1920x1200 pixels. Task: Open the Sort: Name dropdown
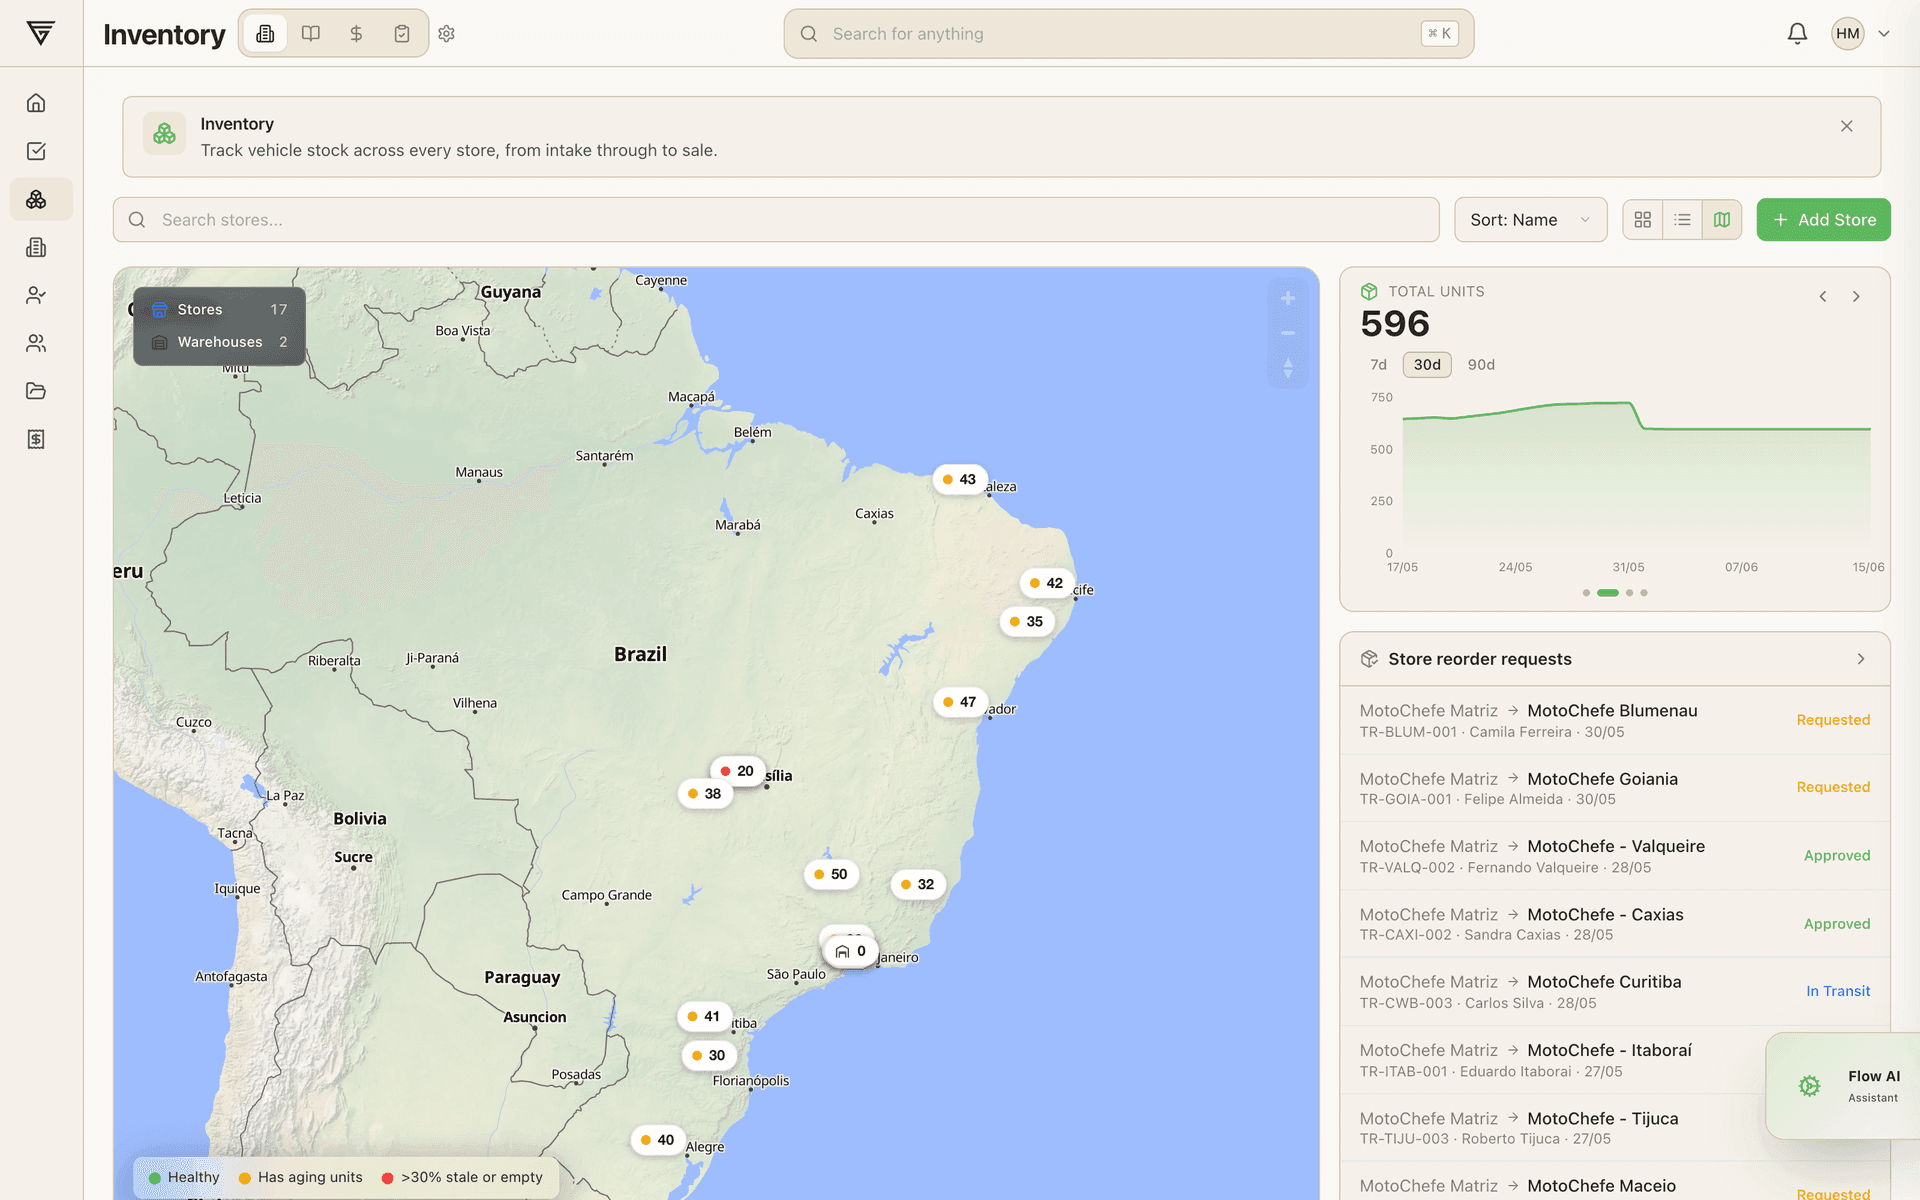(1530, 220)
